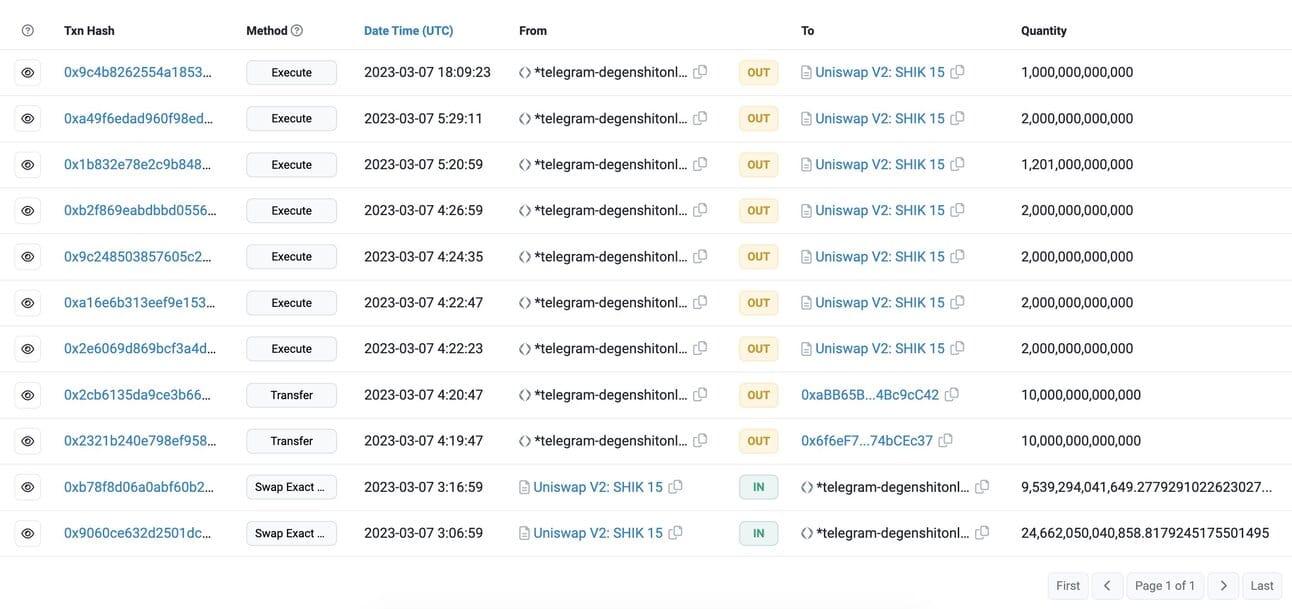
Task: Open transaction hash 0xa49f6edad960f98ed
Action: click(139, 118)
